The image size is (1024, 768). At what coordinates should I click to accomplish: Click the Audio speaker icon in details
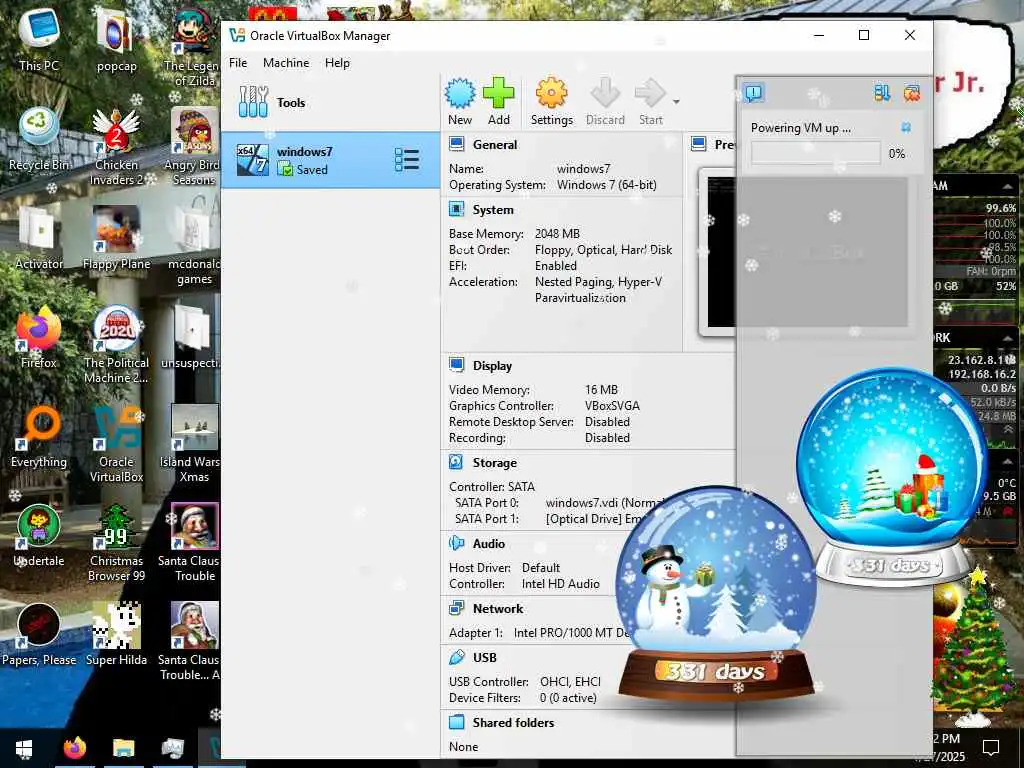pos(456,543)
